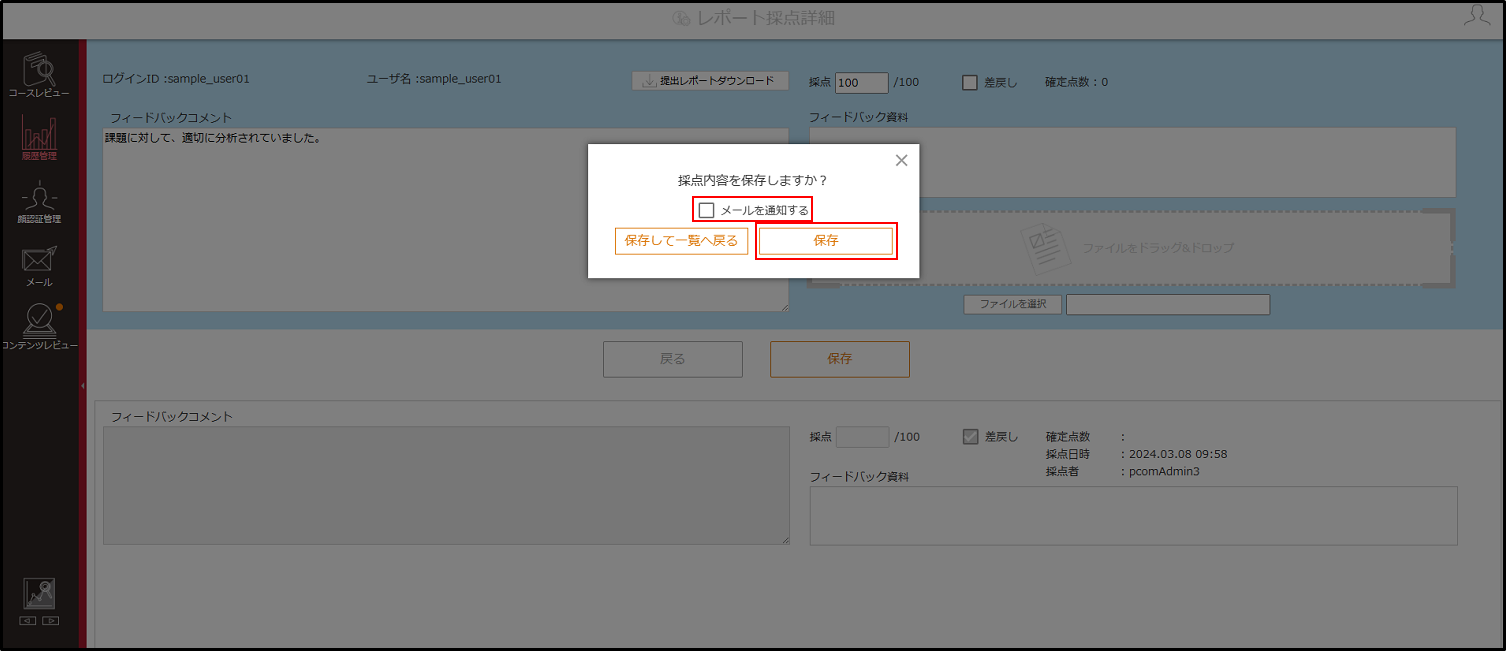
Task: Enable the メールを通知する checkbox
Action: [x=707, y=210]
